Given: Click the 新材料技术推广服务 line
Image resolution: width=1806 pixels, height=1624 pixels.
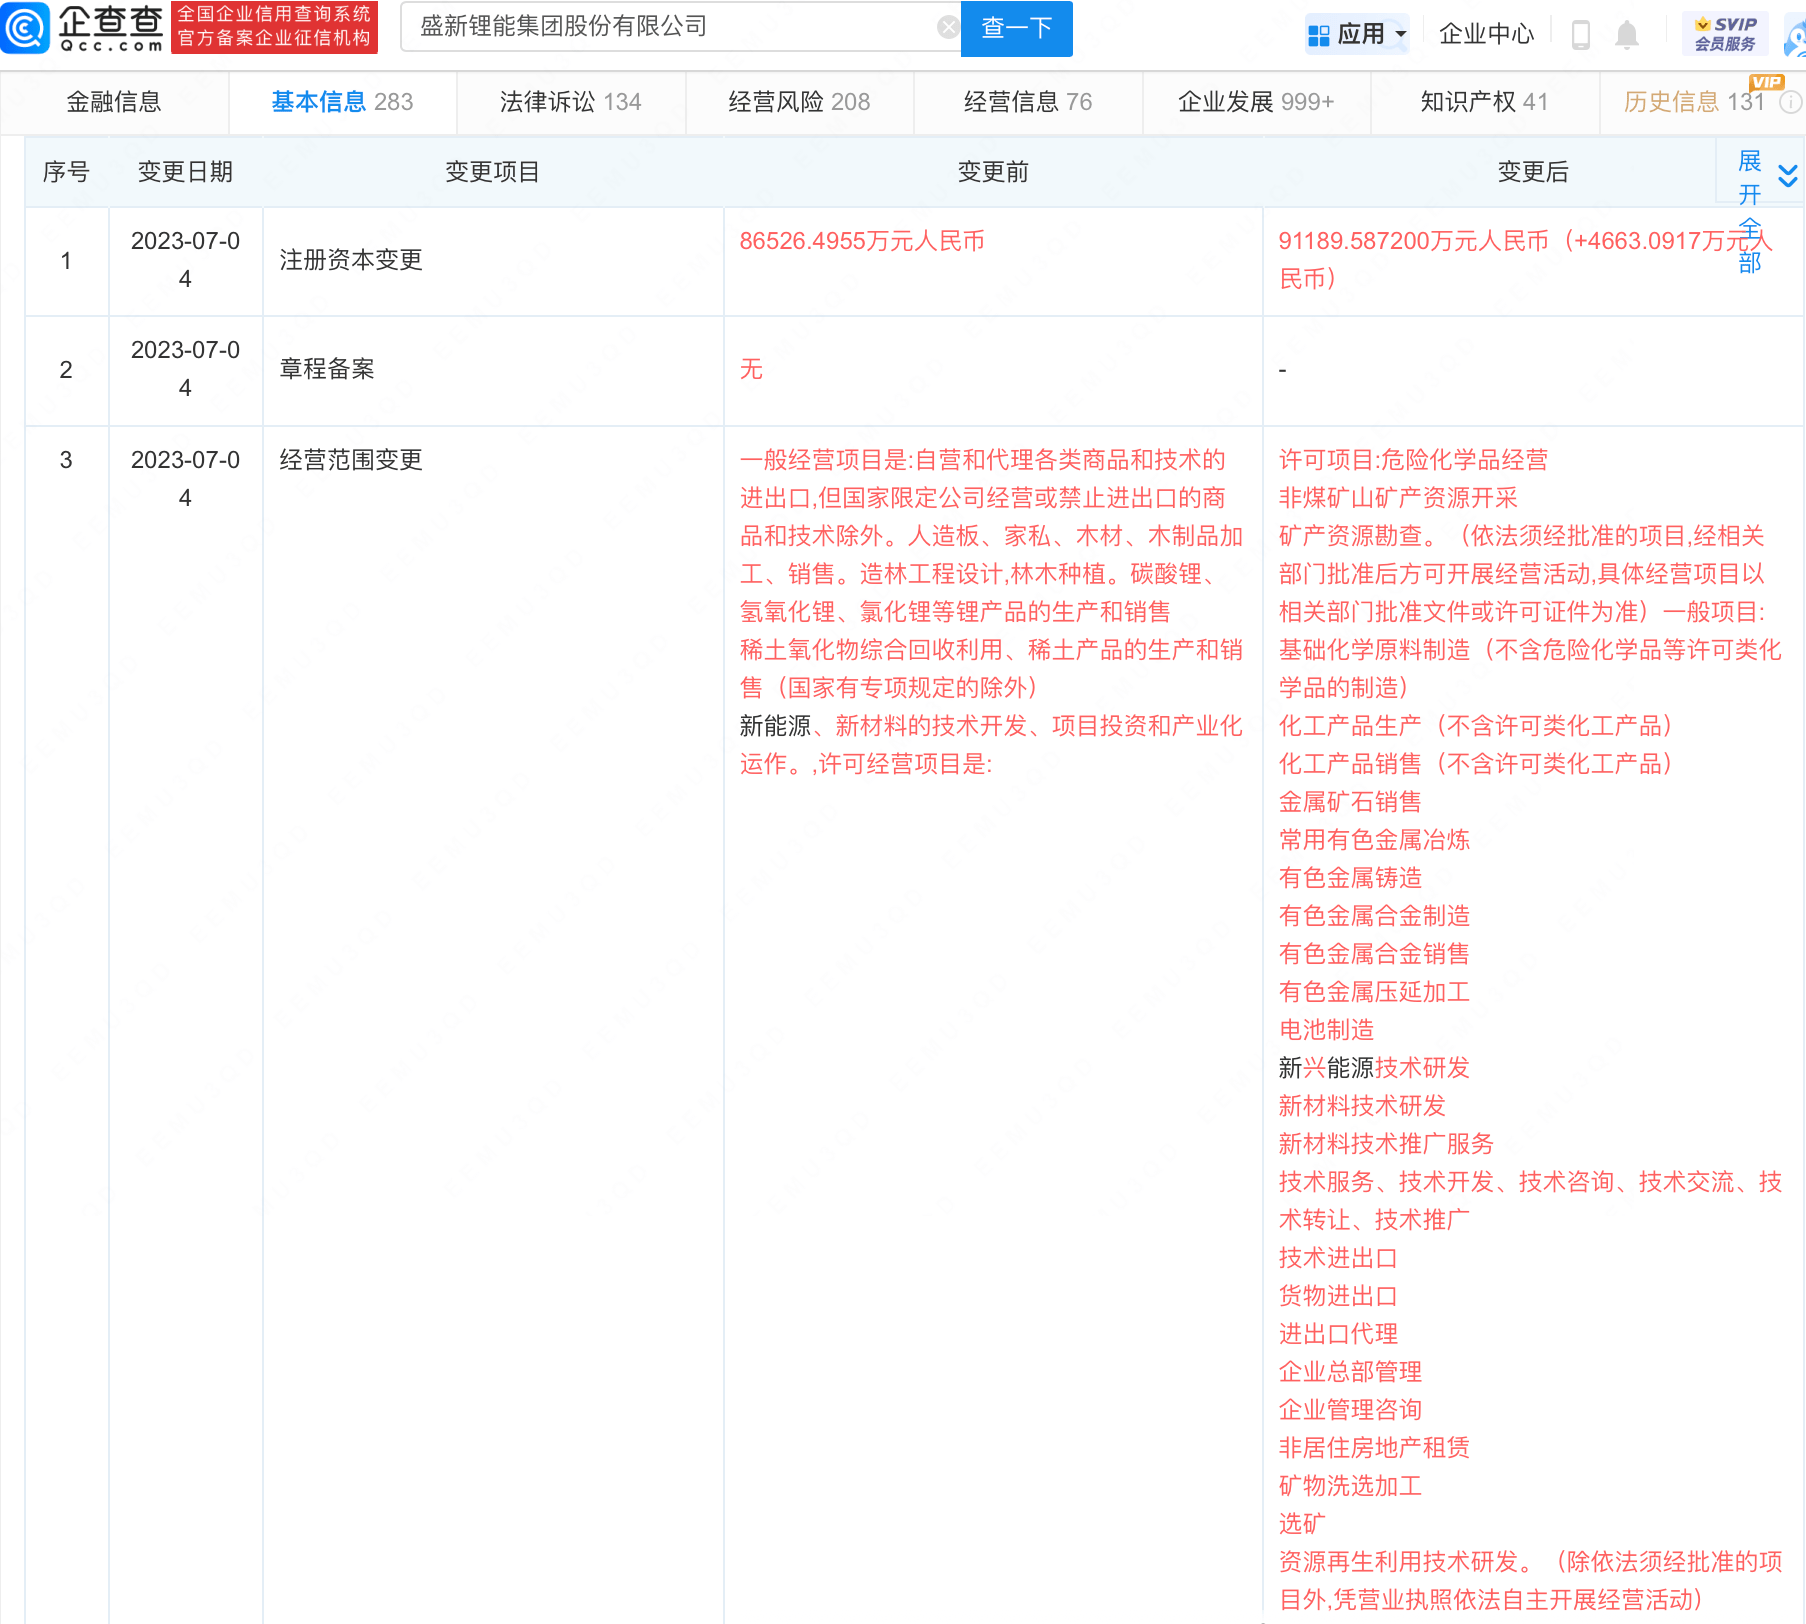Looking at the screenshot, I should (x=1386, y=1144).
